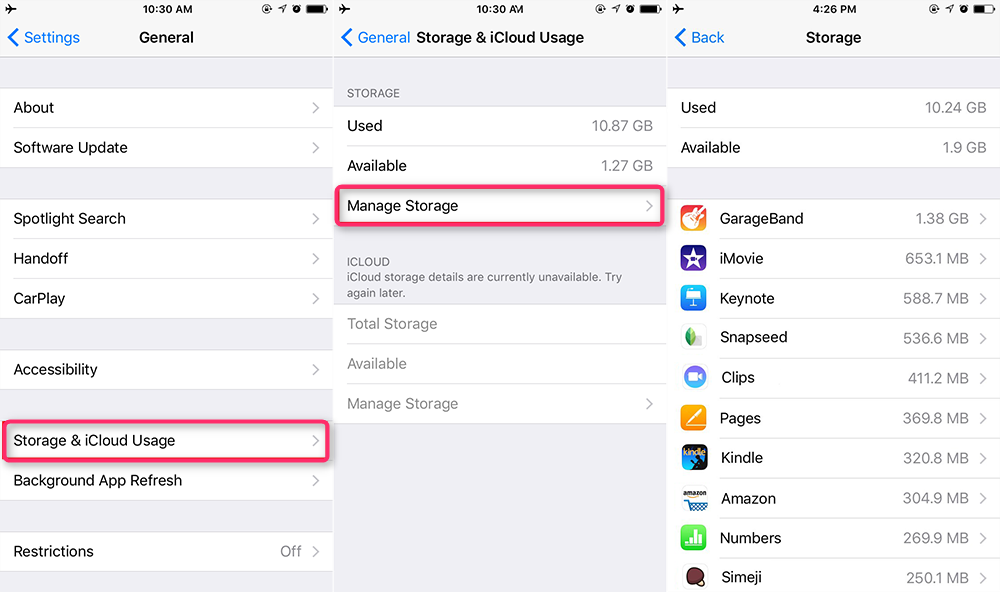
Task: Open the Accessibility settings row
Action: click(x=166, y=370)
